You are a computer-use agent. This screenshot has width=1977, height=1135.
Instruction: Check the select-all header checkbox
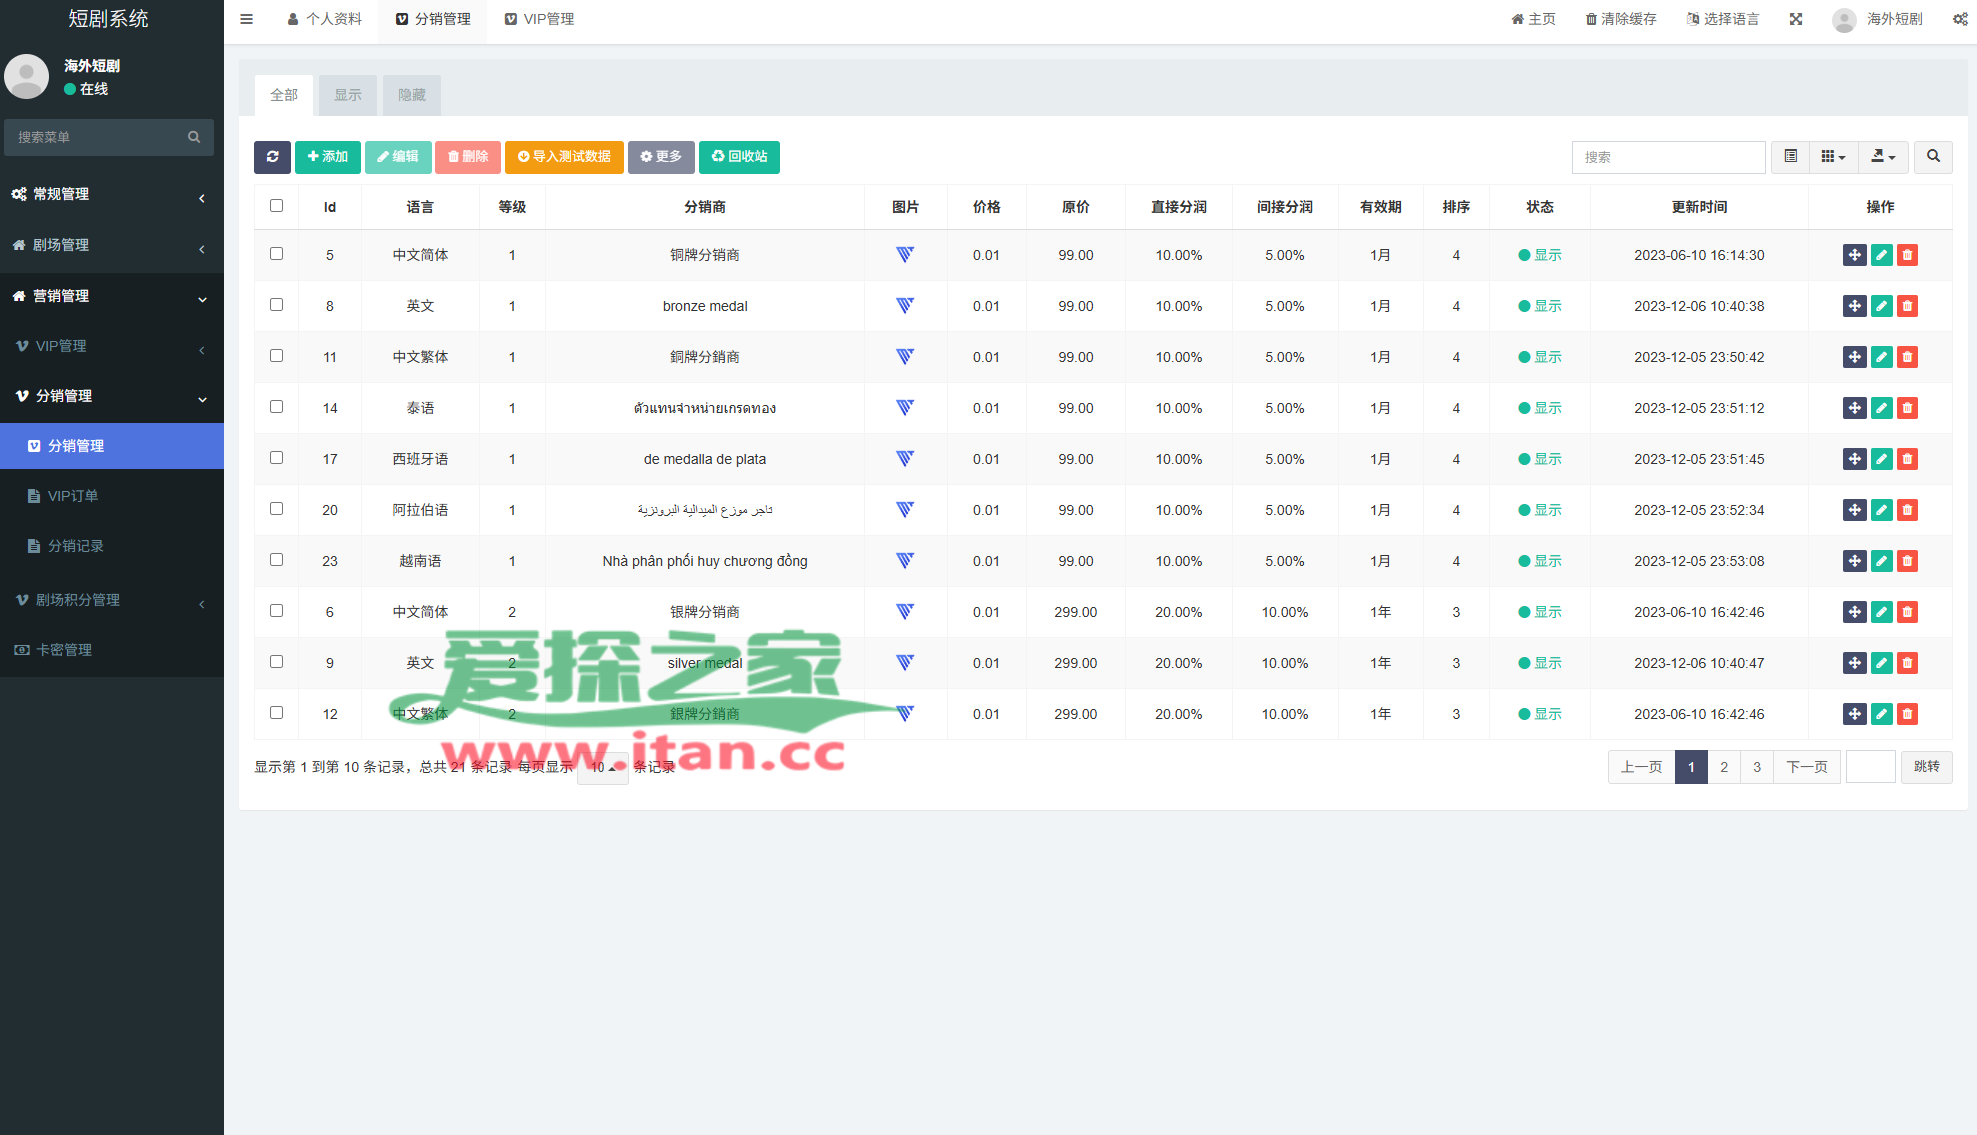[276, 206]
